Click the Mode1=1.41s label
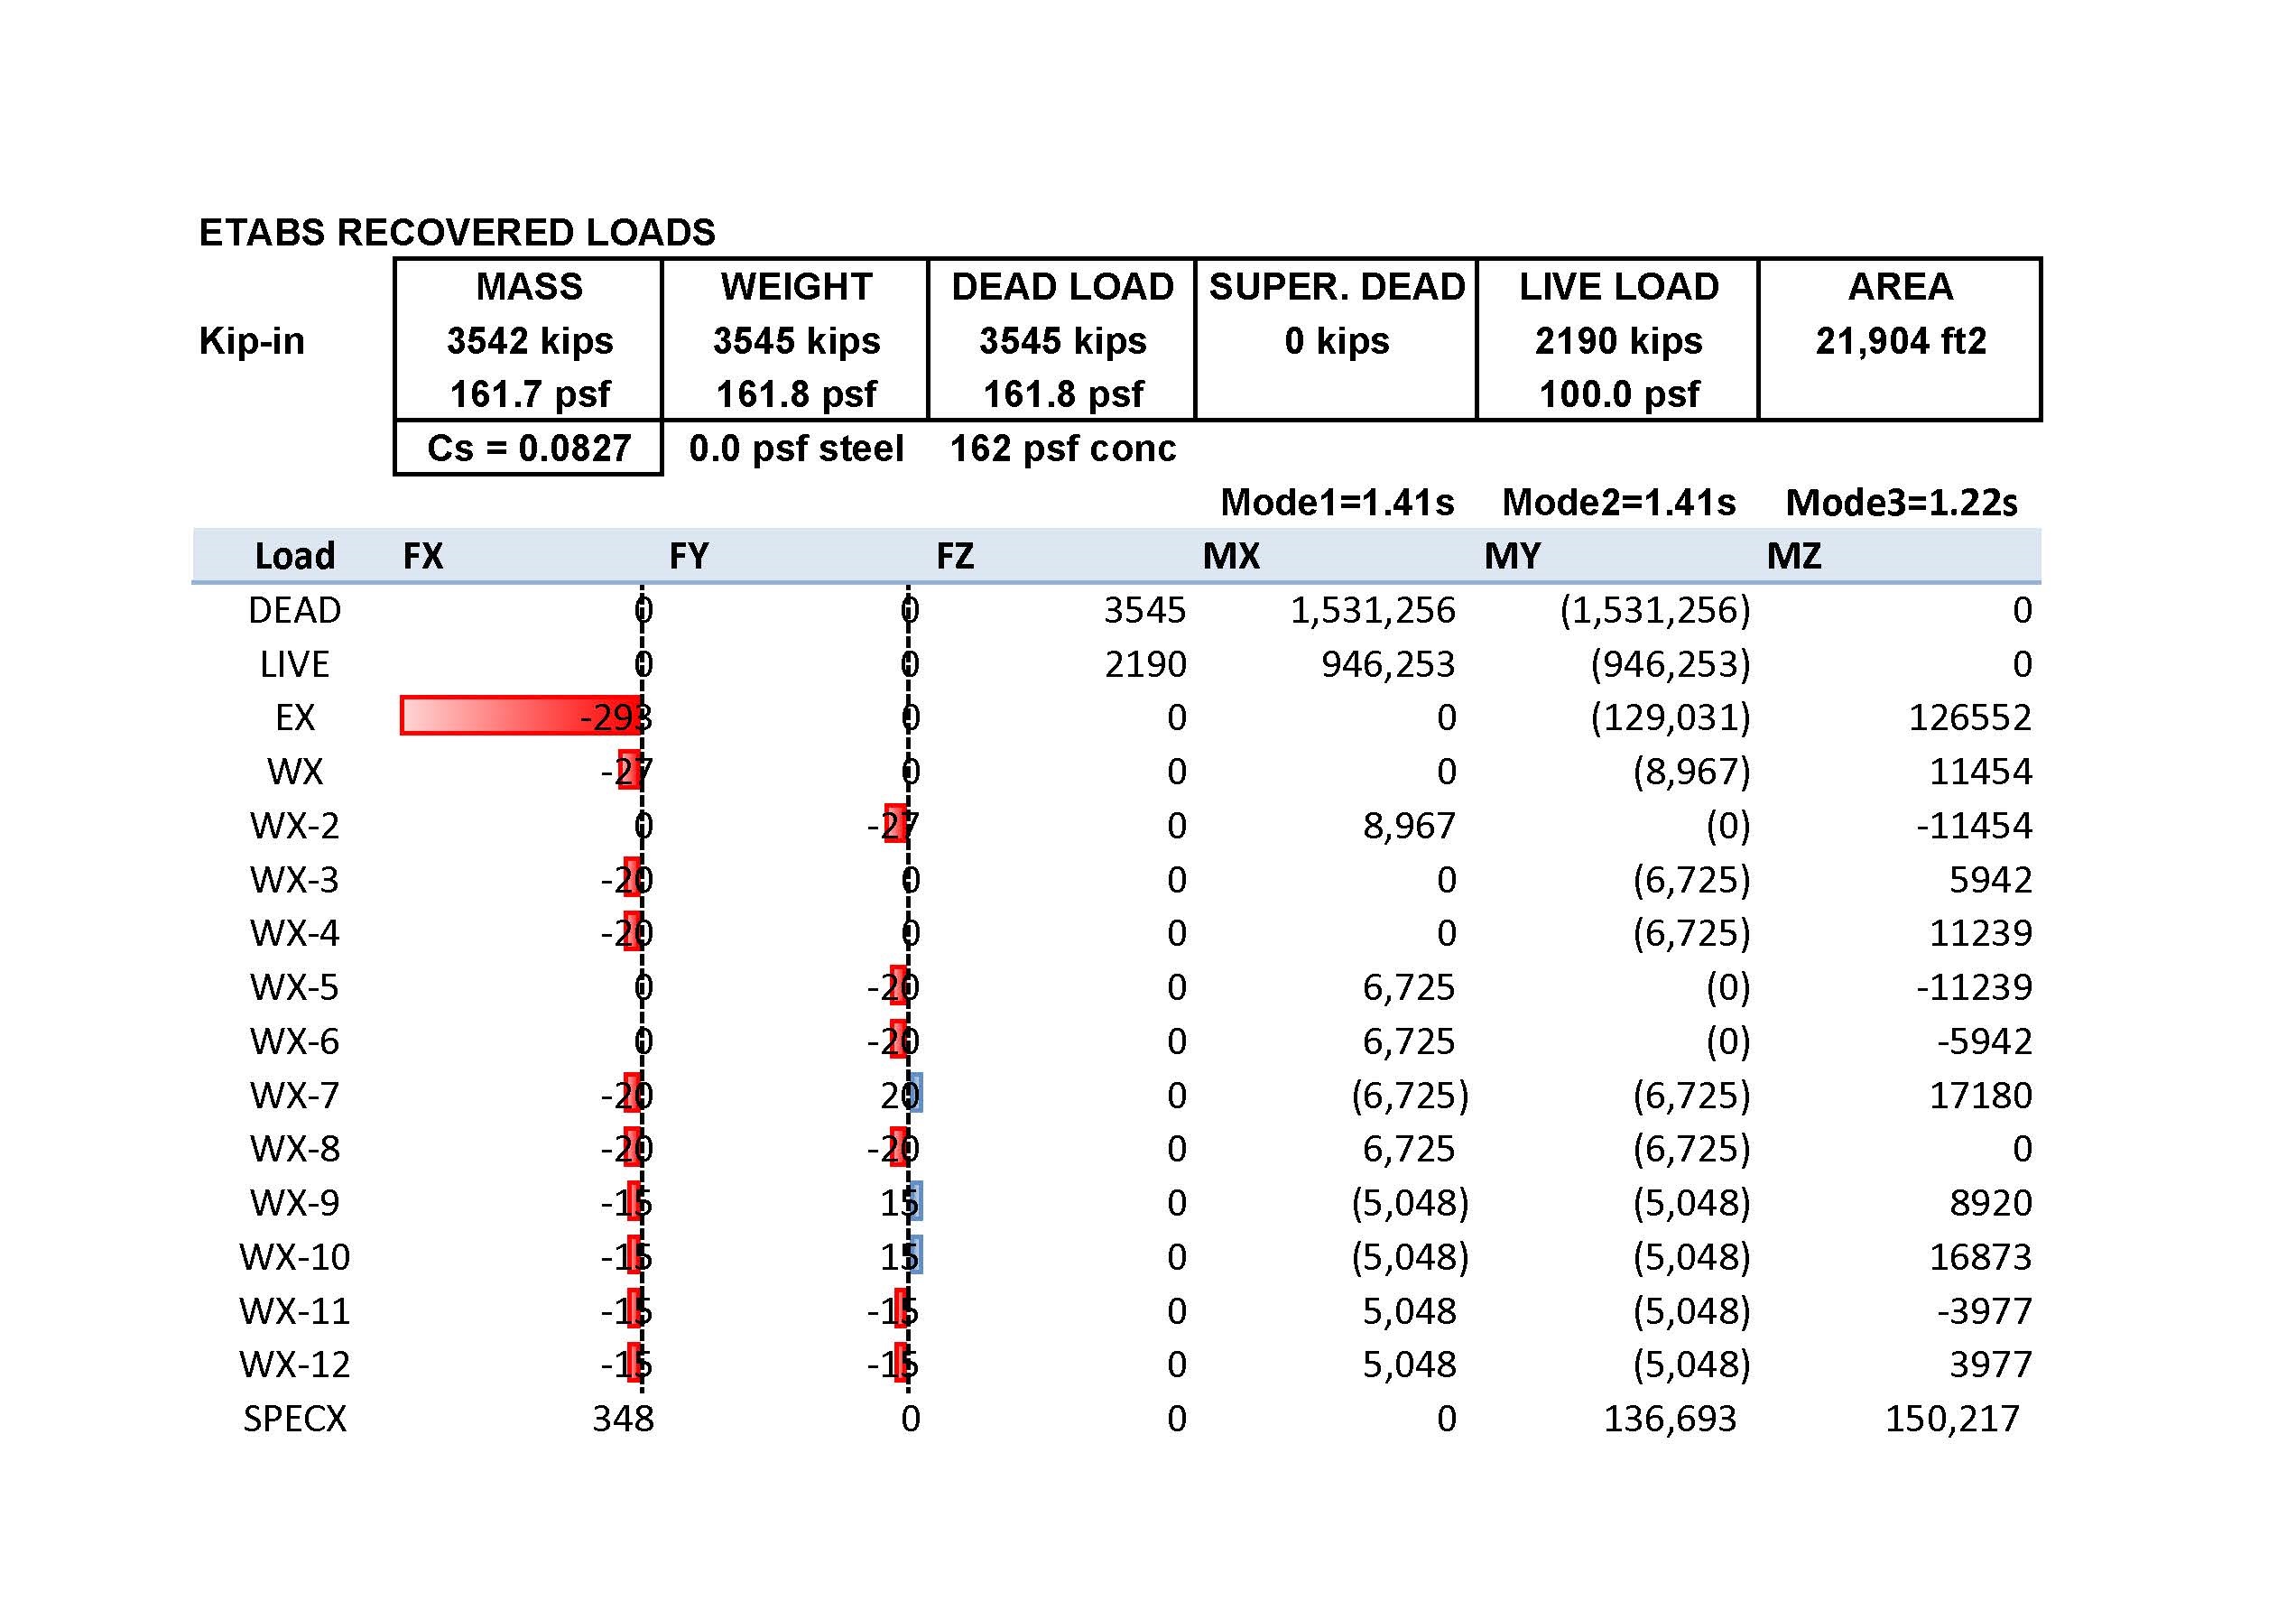This screenshot has width=2296, height=1610. point(1337,502)
